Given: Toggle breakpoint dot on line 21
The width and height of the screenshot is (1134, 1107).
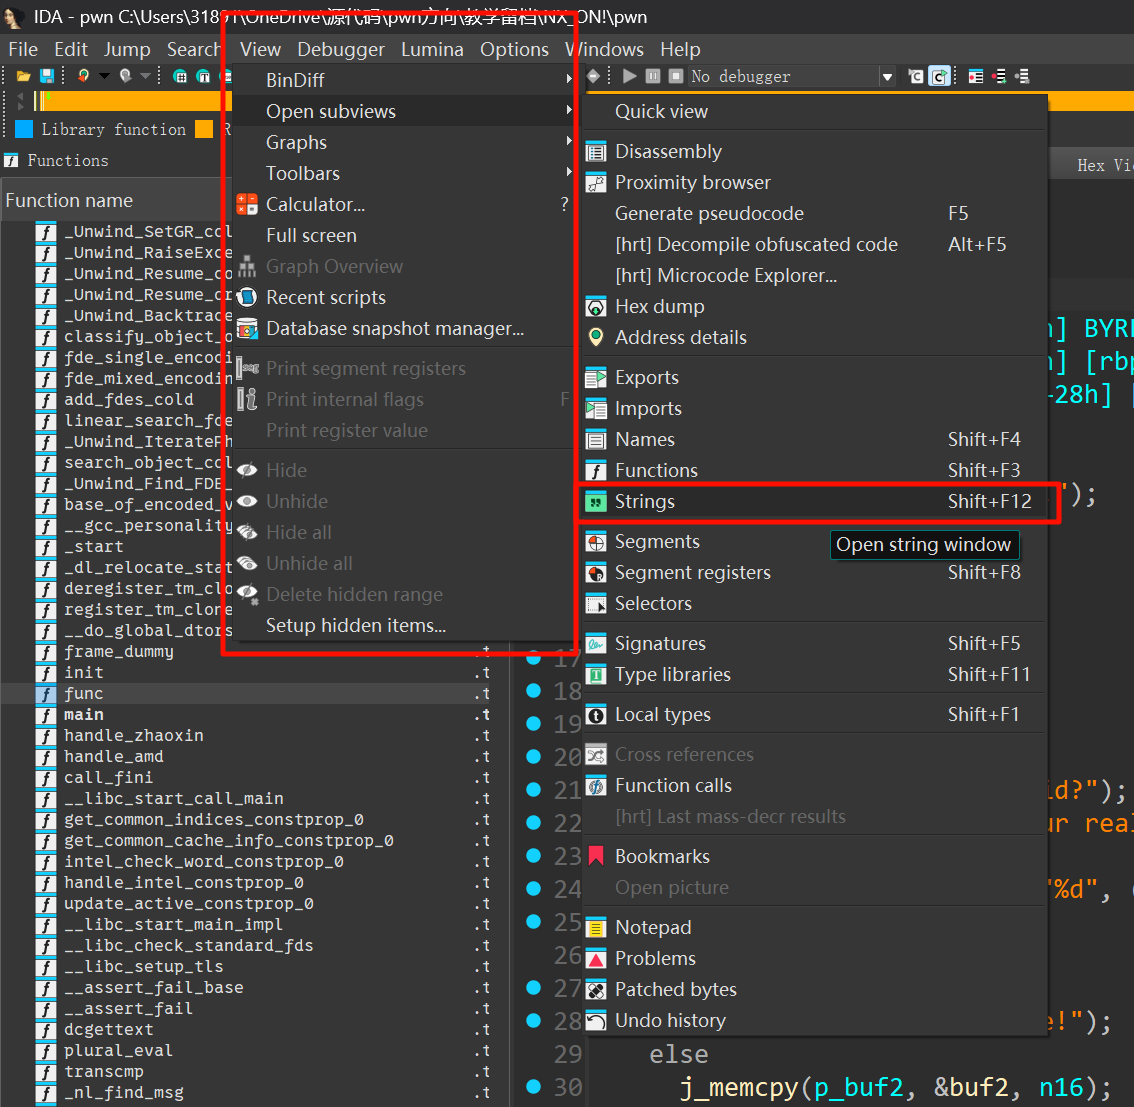Looking at the screenshot, I should [x=534, y=790].
